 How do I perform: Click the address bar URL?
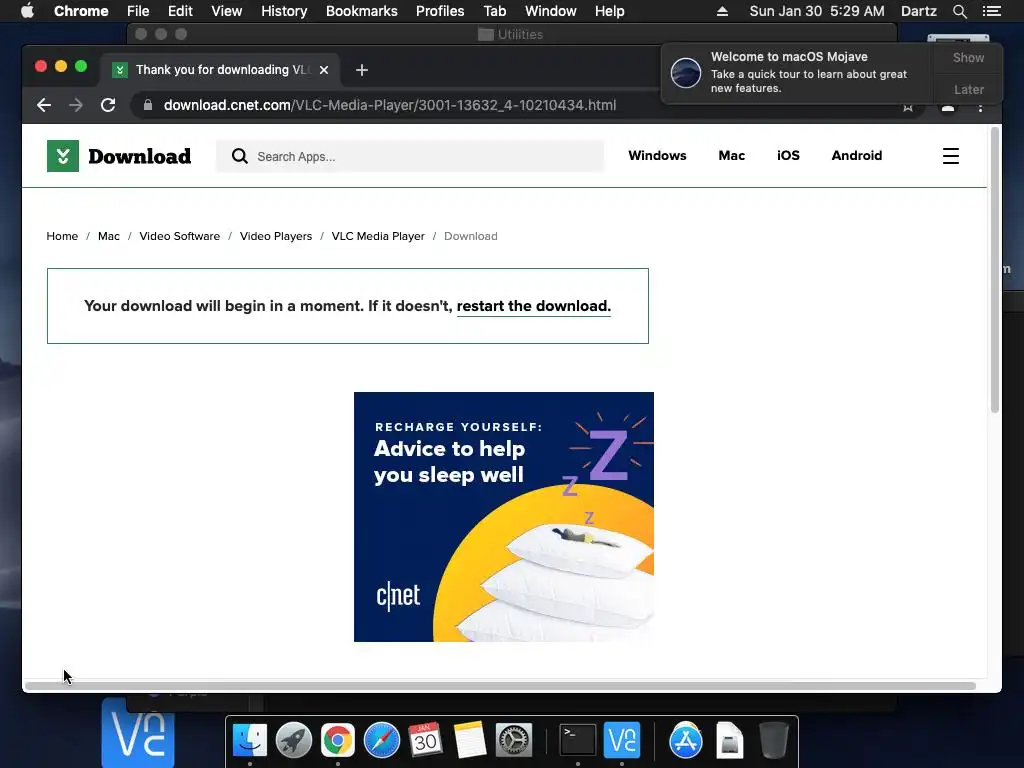point(390,105)
